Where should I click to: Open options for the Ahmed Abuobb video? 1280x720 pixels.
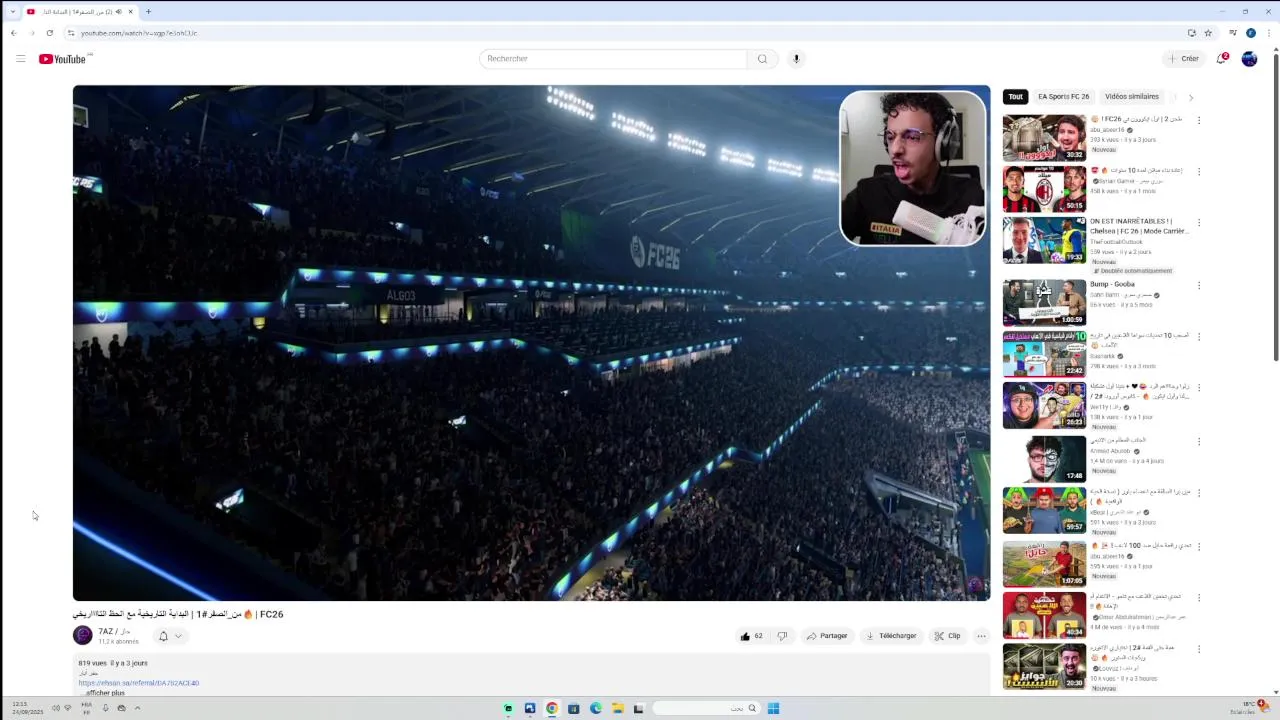[1199, 441]
